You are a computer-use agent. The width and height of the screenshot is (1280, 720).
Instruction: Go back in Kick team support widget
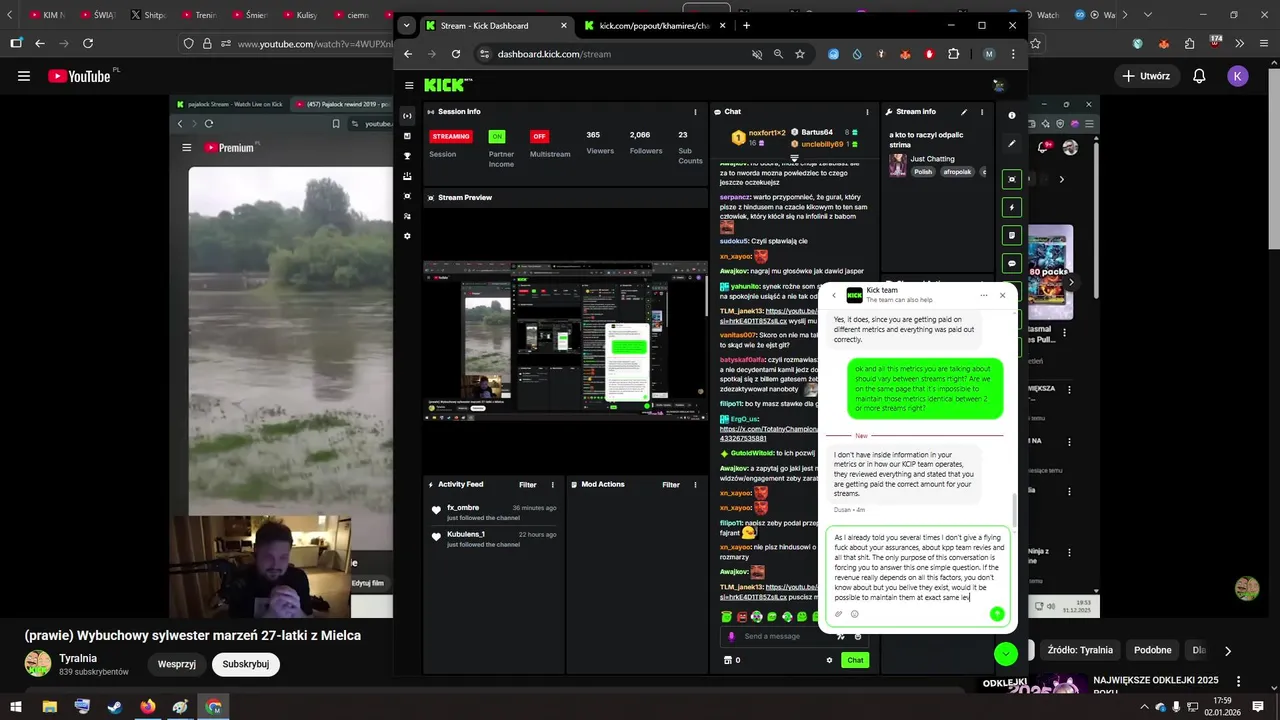coord(834,295)
